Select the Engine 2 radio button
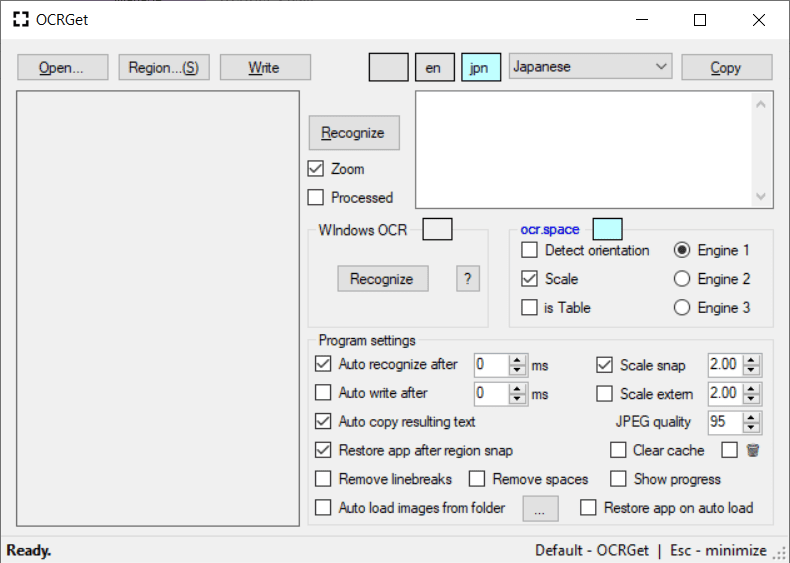 click(682, 279)
